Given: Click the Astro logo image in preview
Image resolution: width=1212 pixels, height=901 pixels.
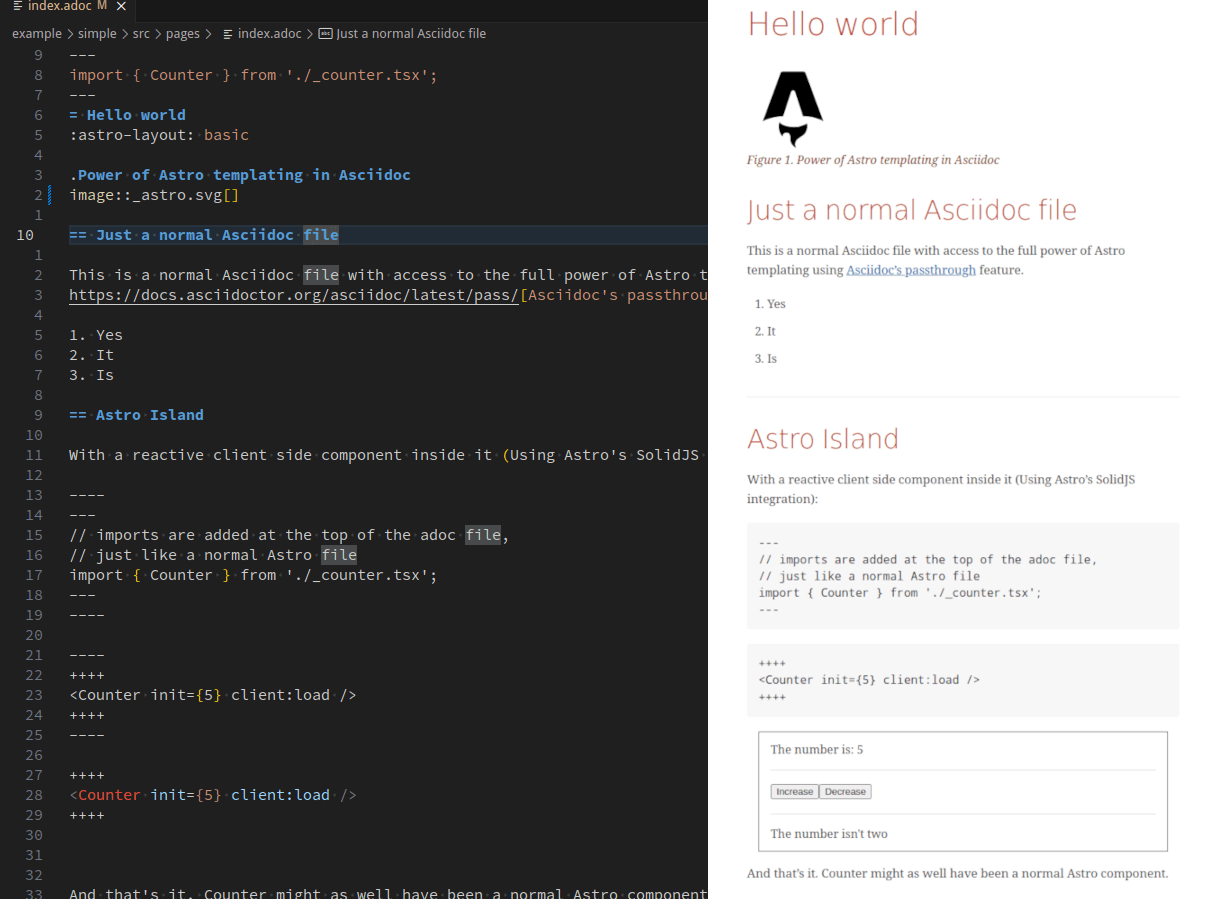Looking at the screenshot, I should click(793, 109).
